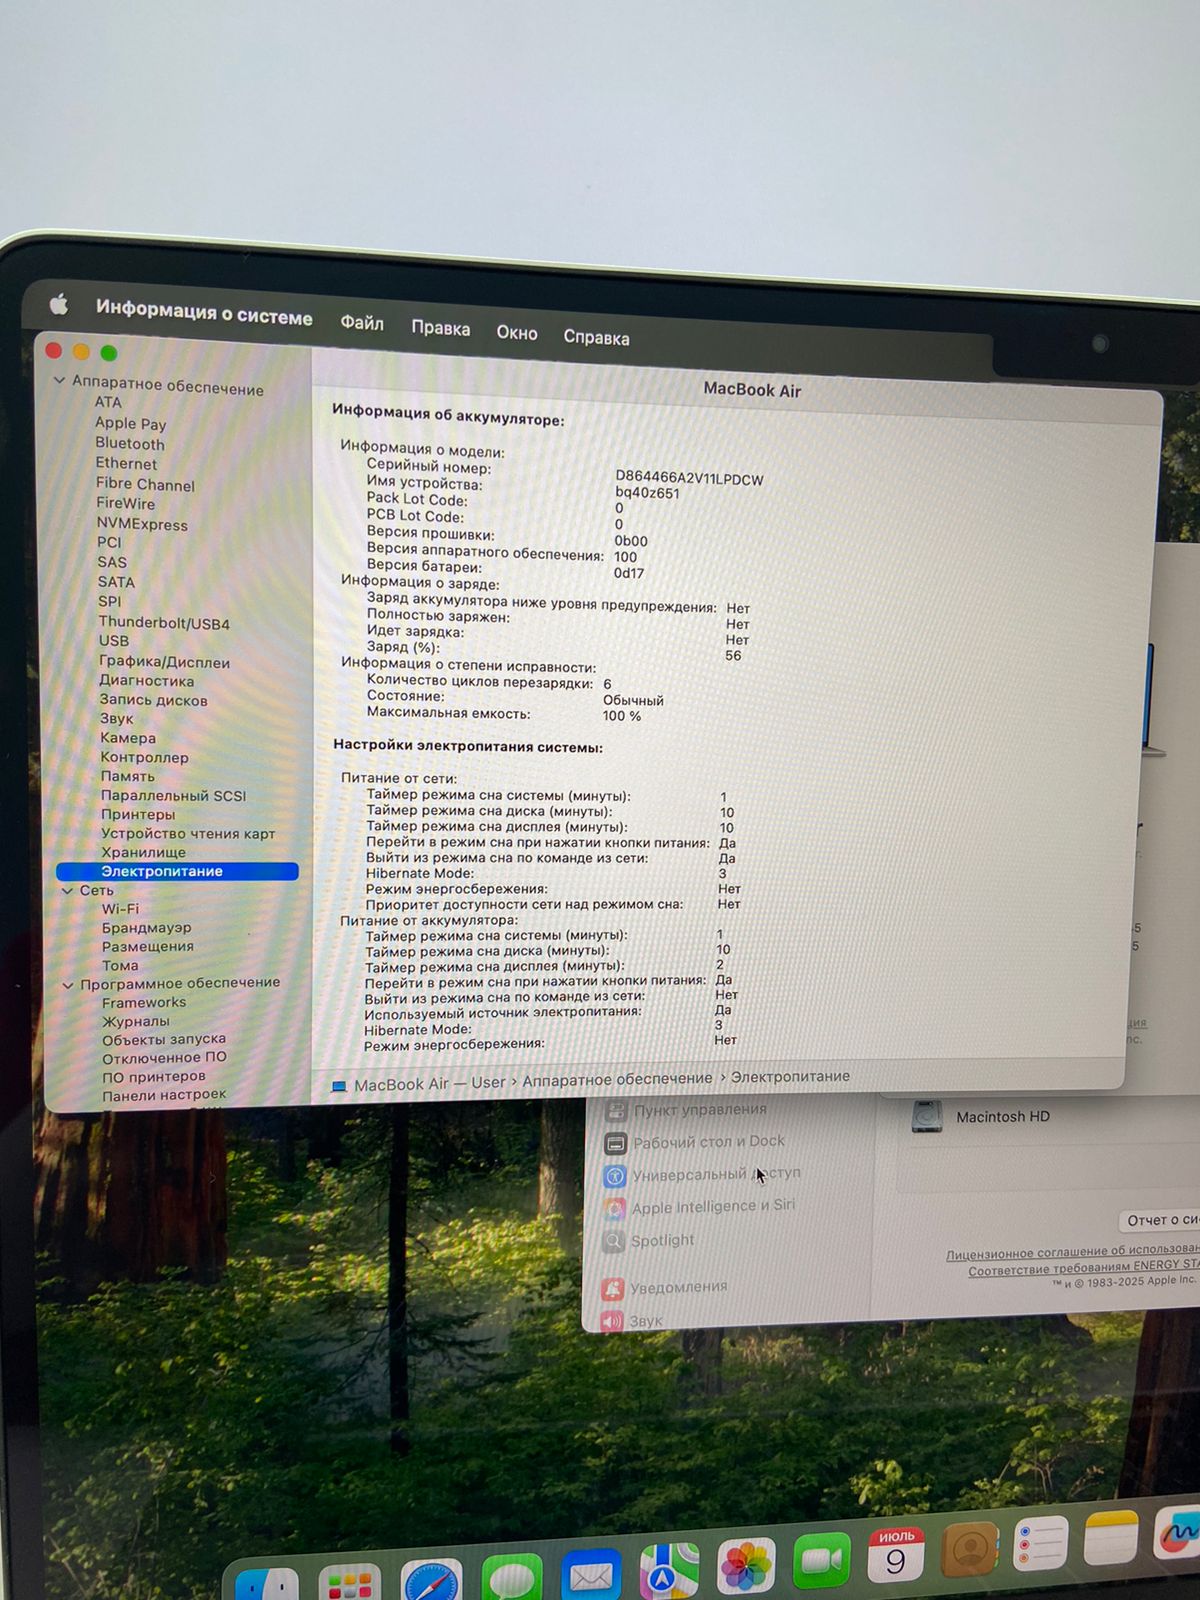
Task: Click the computer icon in the path bar
Action: click(x=339, y=1086)
